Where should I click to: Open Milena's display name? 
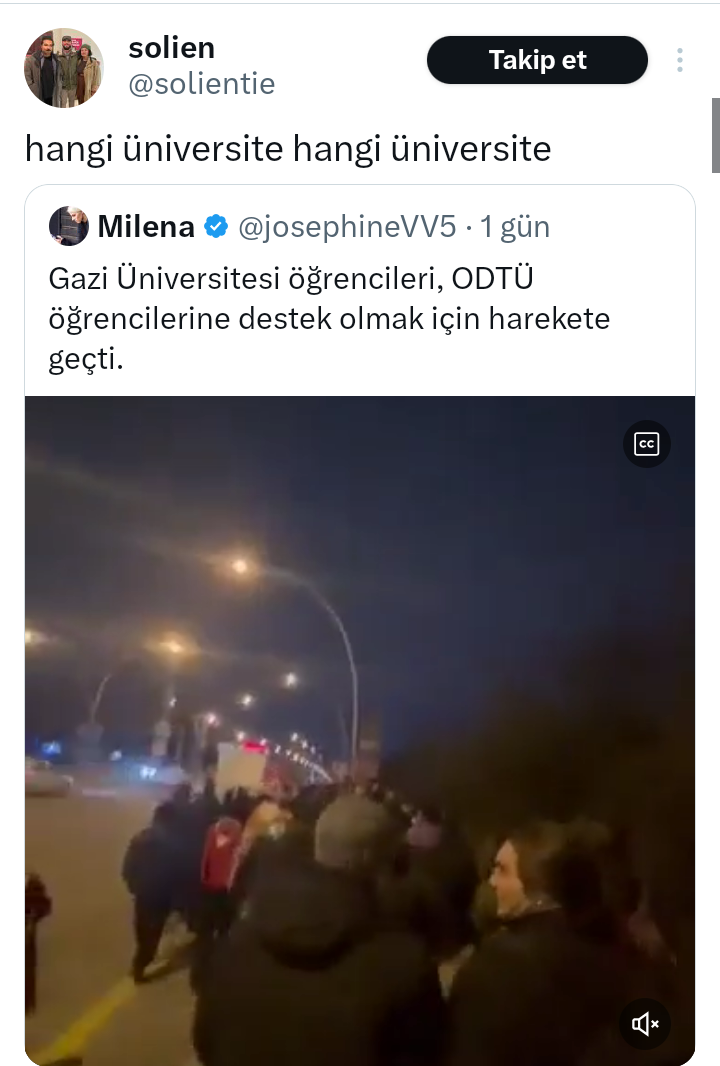pyautogui.click(x=146, y=226)
